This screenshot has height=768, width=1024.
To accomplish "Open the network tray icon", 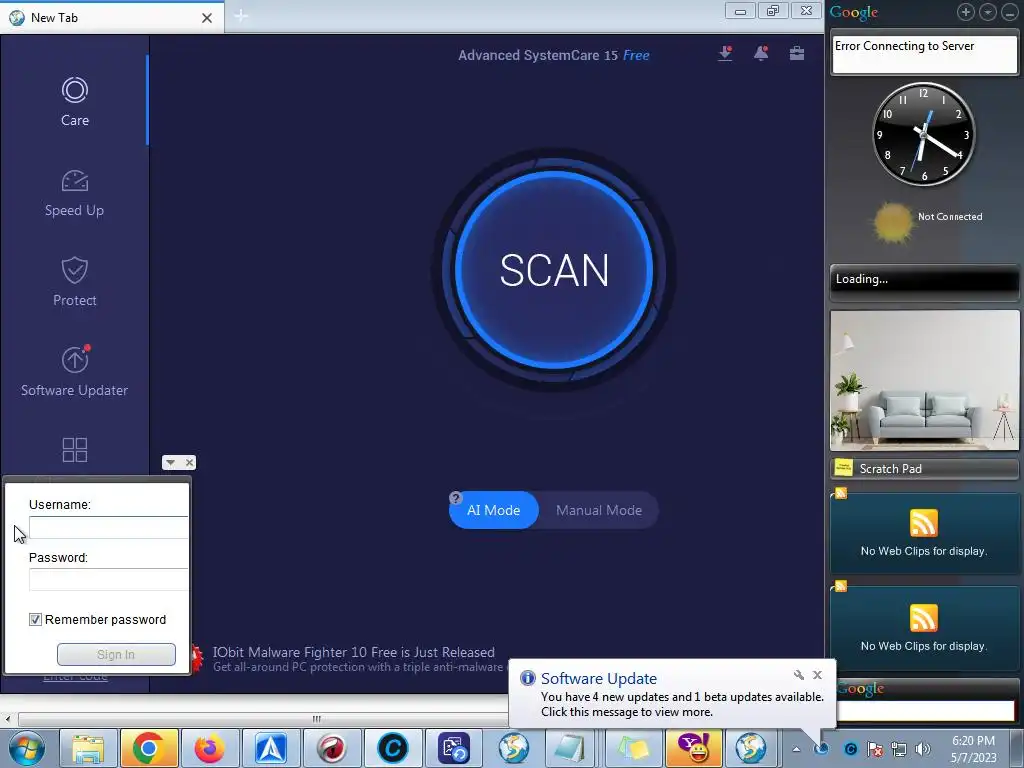I will tap(899, 749).
